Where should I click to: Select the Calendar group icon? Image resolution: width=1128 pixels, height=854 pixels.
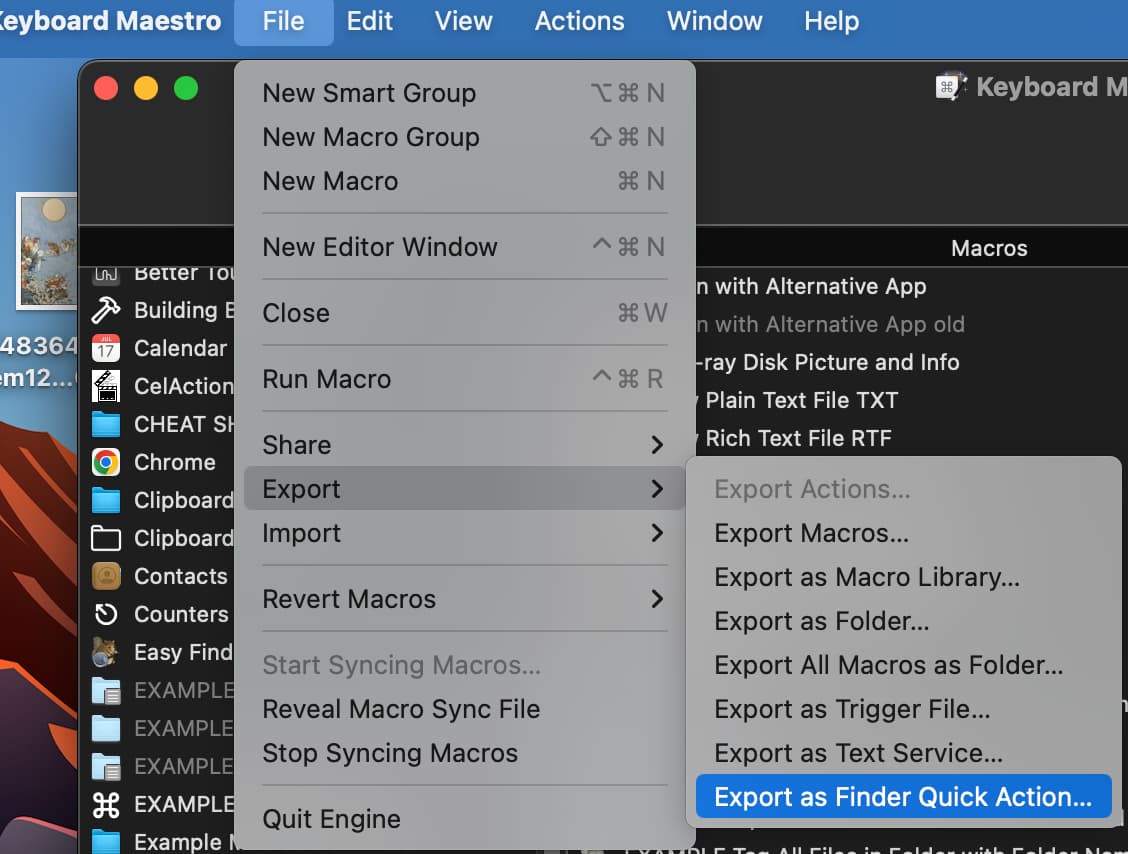[x=106, y=348]
